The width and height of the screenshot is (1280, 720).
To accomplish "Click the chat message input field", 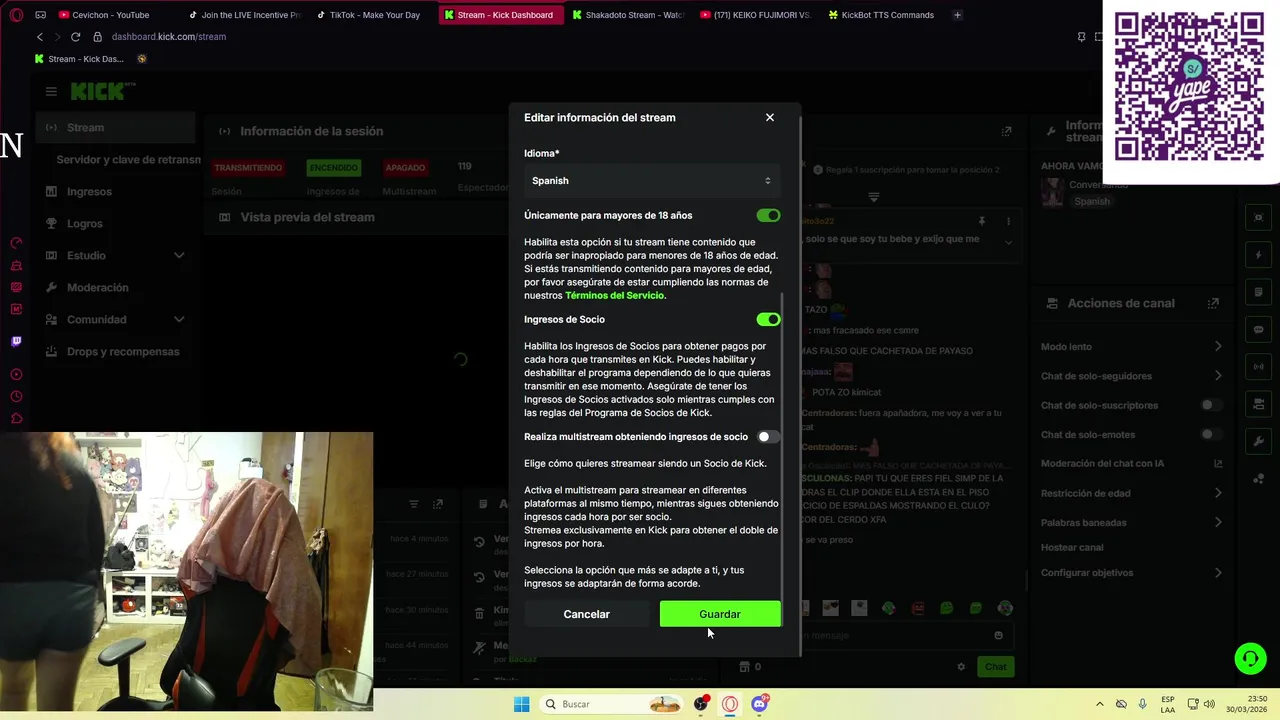I will pyautogui.click(x=904, y=635).
